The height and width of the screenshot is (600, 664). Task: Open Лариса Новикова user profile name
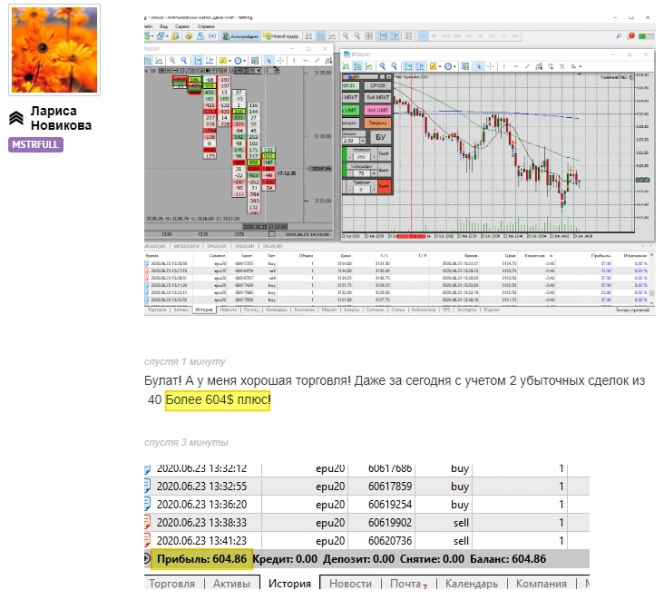61,118
